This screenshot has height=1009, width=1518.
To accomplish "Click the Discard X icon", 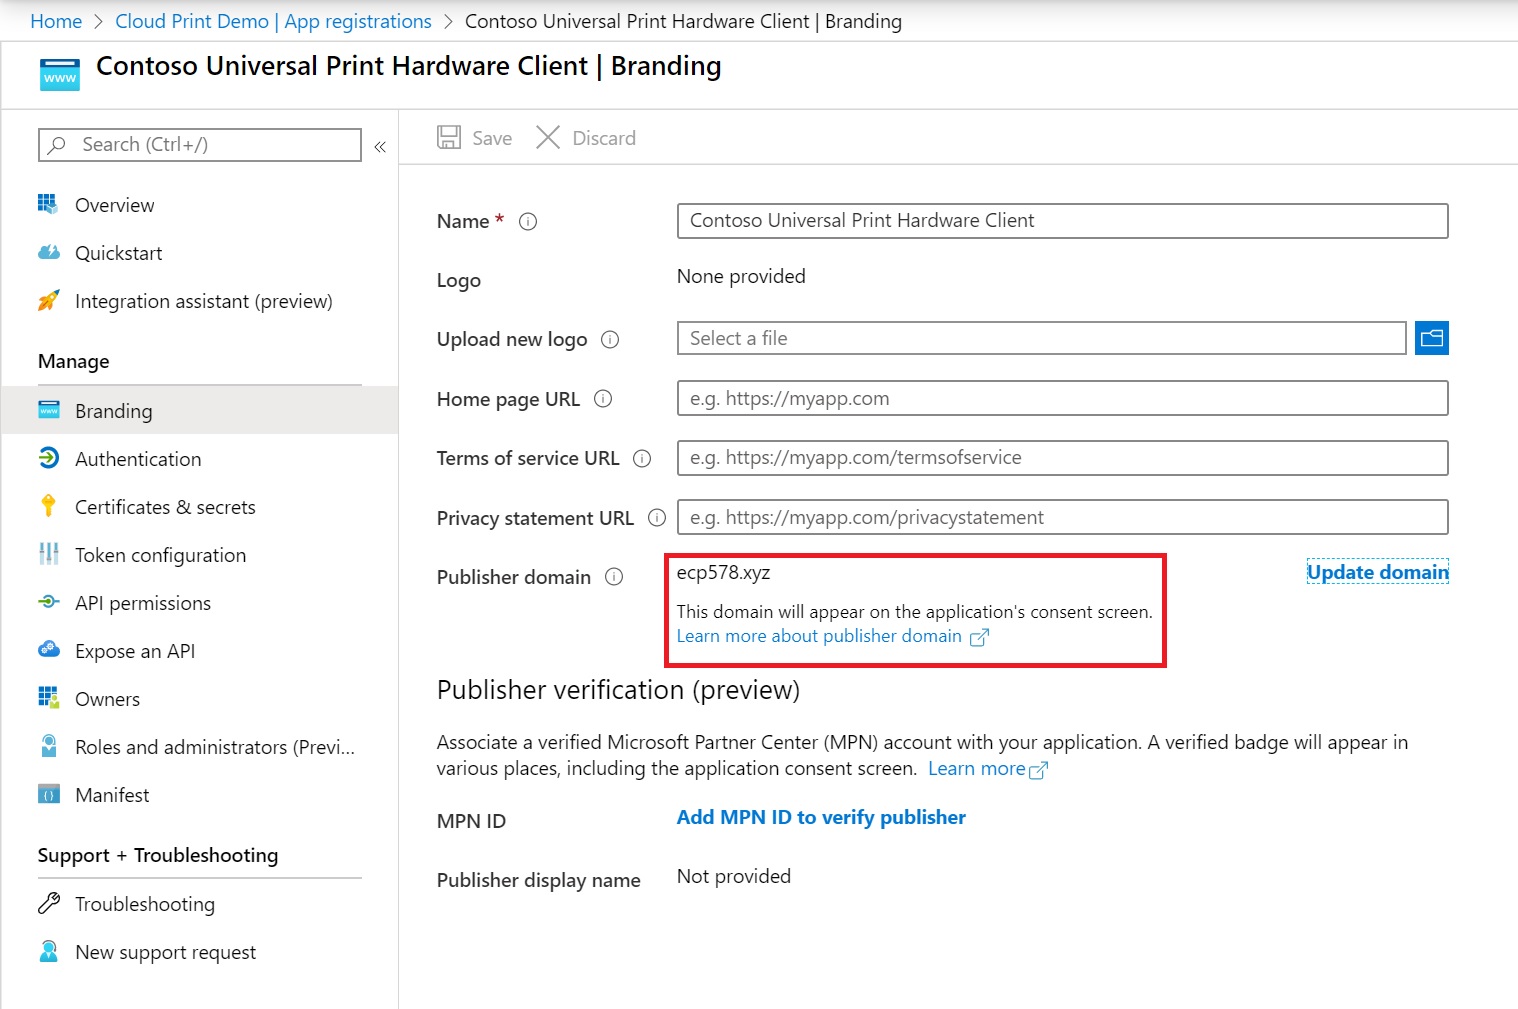I will (x=548, y=137).
